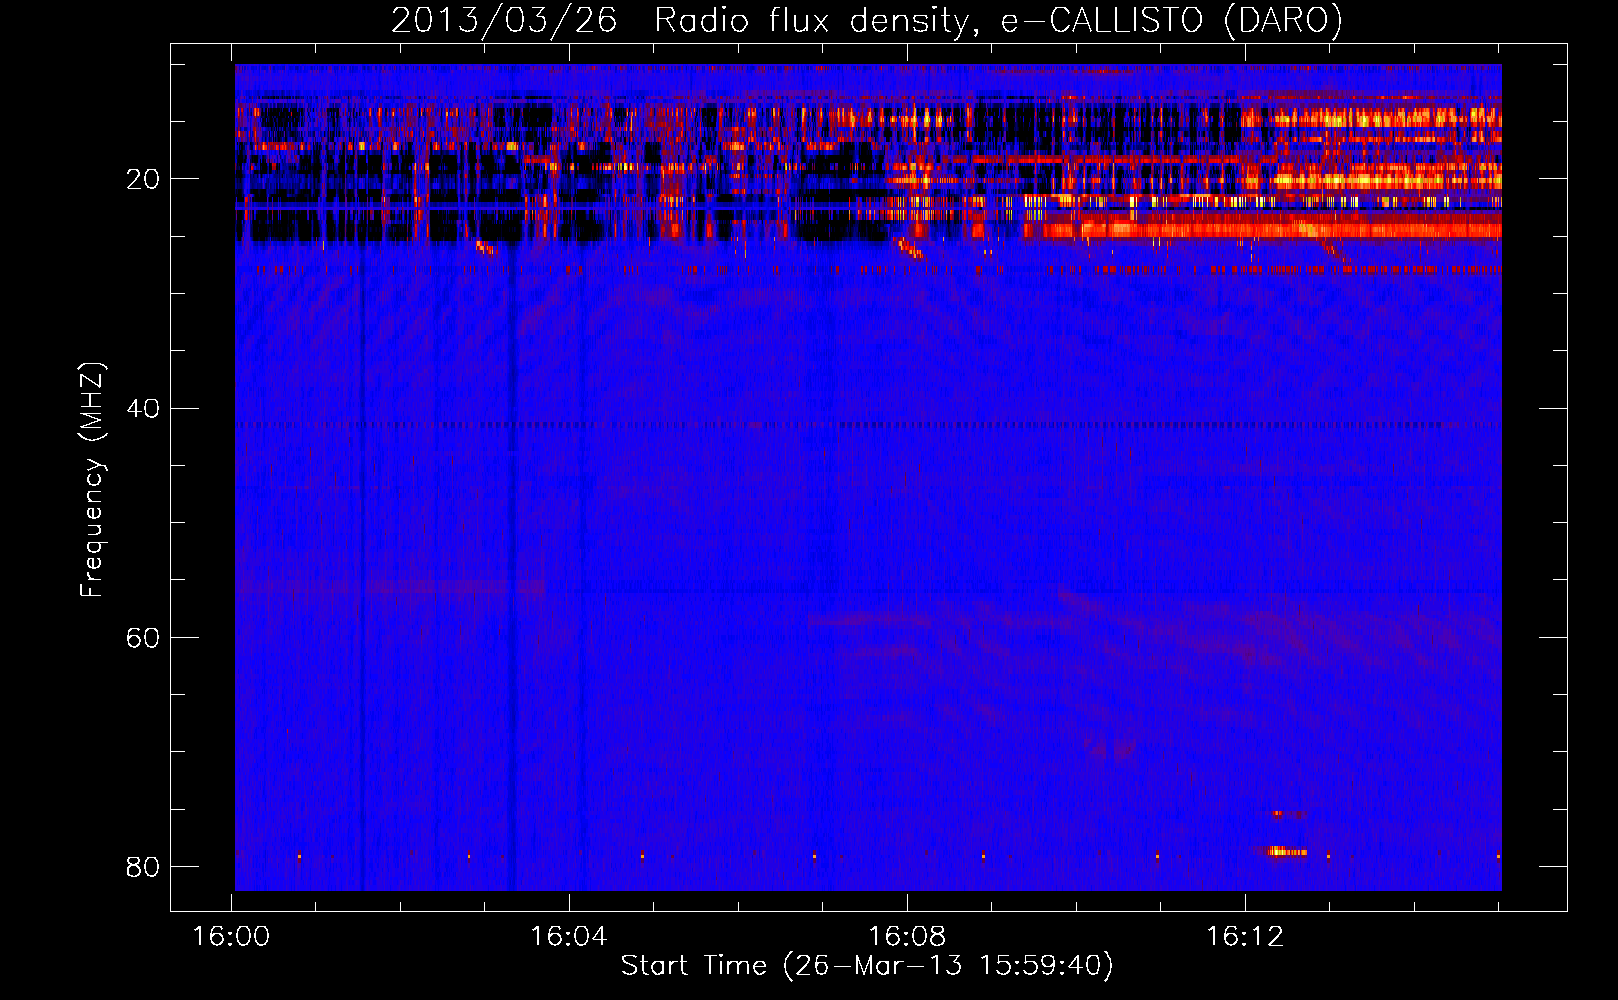Click the bright burst near 80 MHz after 16:12
Viewport: 1618px width, 1000px height.
[1285, 852]
